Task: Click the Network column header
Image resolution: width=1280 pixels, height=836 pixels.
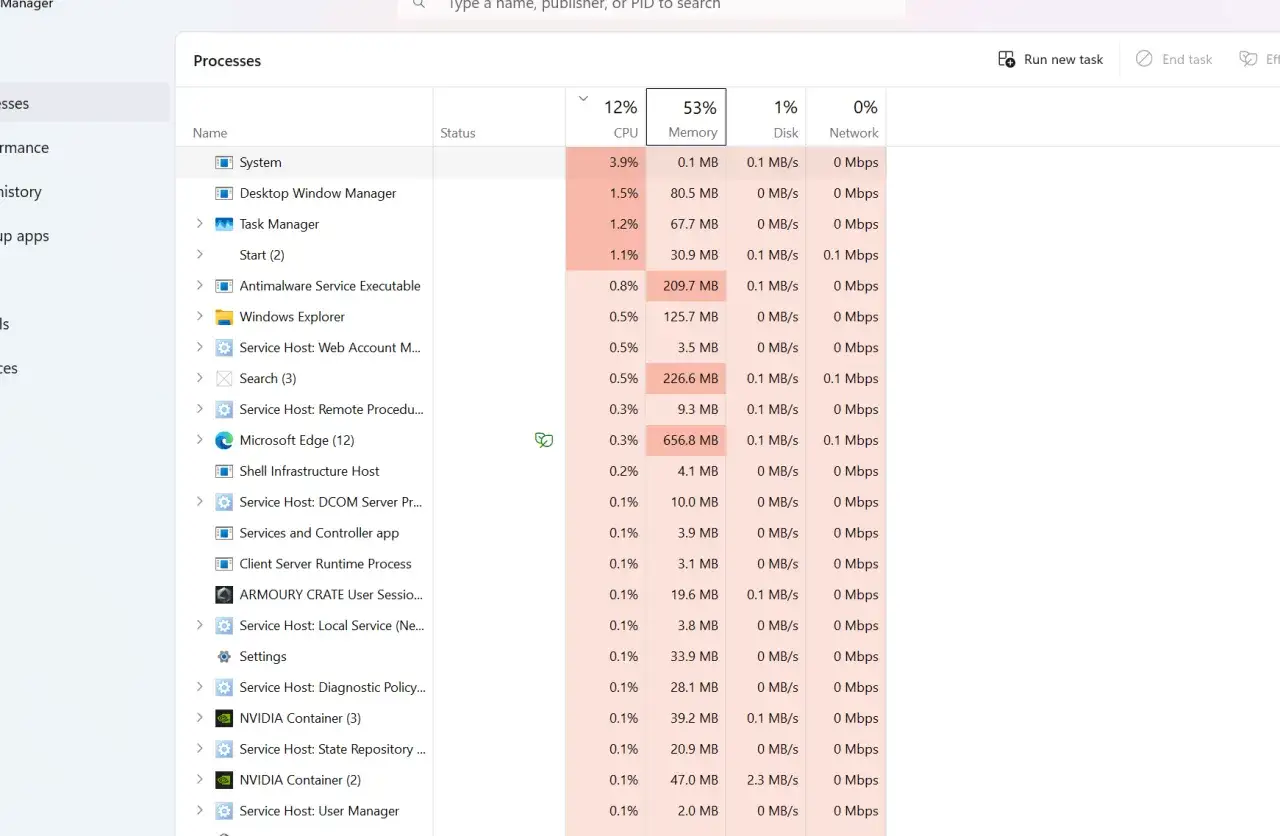Action: pos(846,117)
